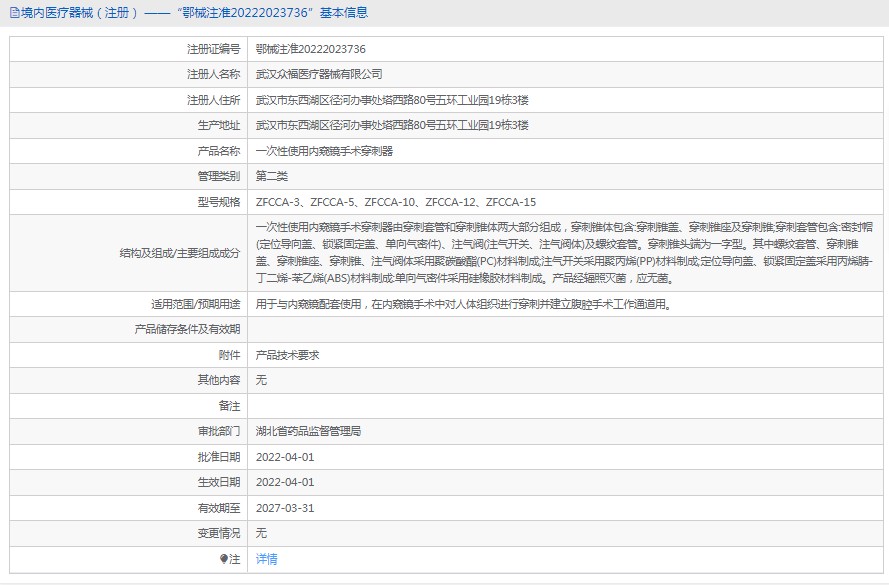The width and height of the screenshot is (889, 585).
Task: Click the 产品储存条件及有效期 label
Action: tap(187, 329)
